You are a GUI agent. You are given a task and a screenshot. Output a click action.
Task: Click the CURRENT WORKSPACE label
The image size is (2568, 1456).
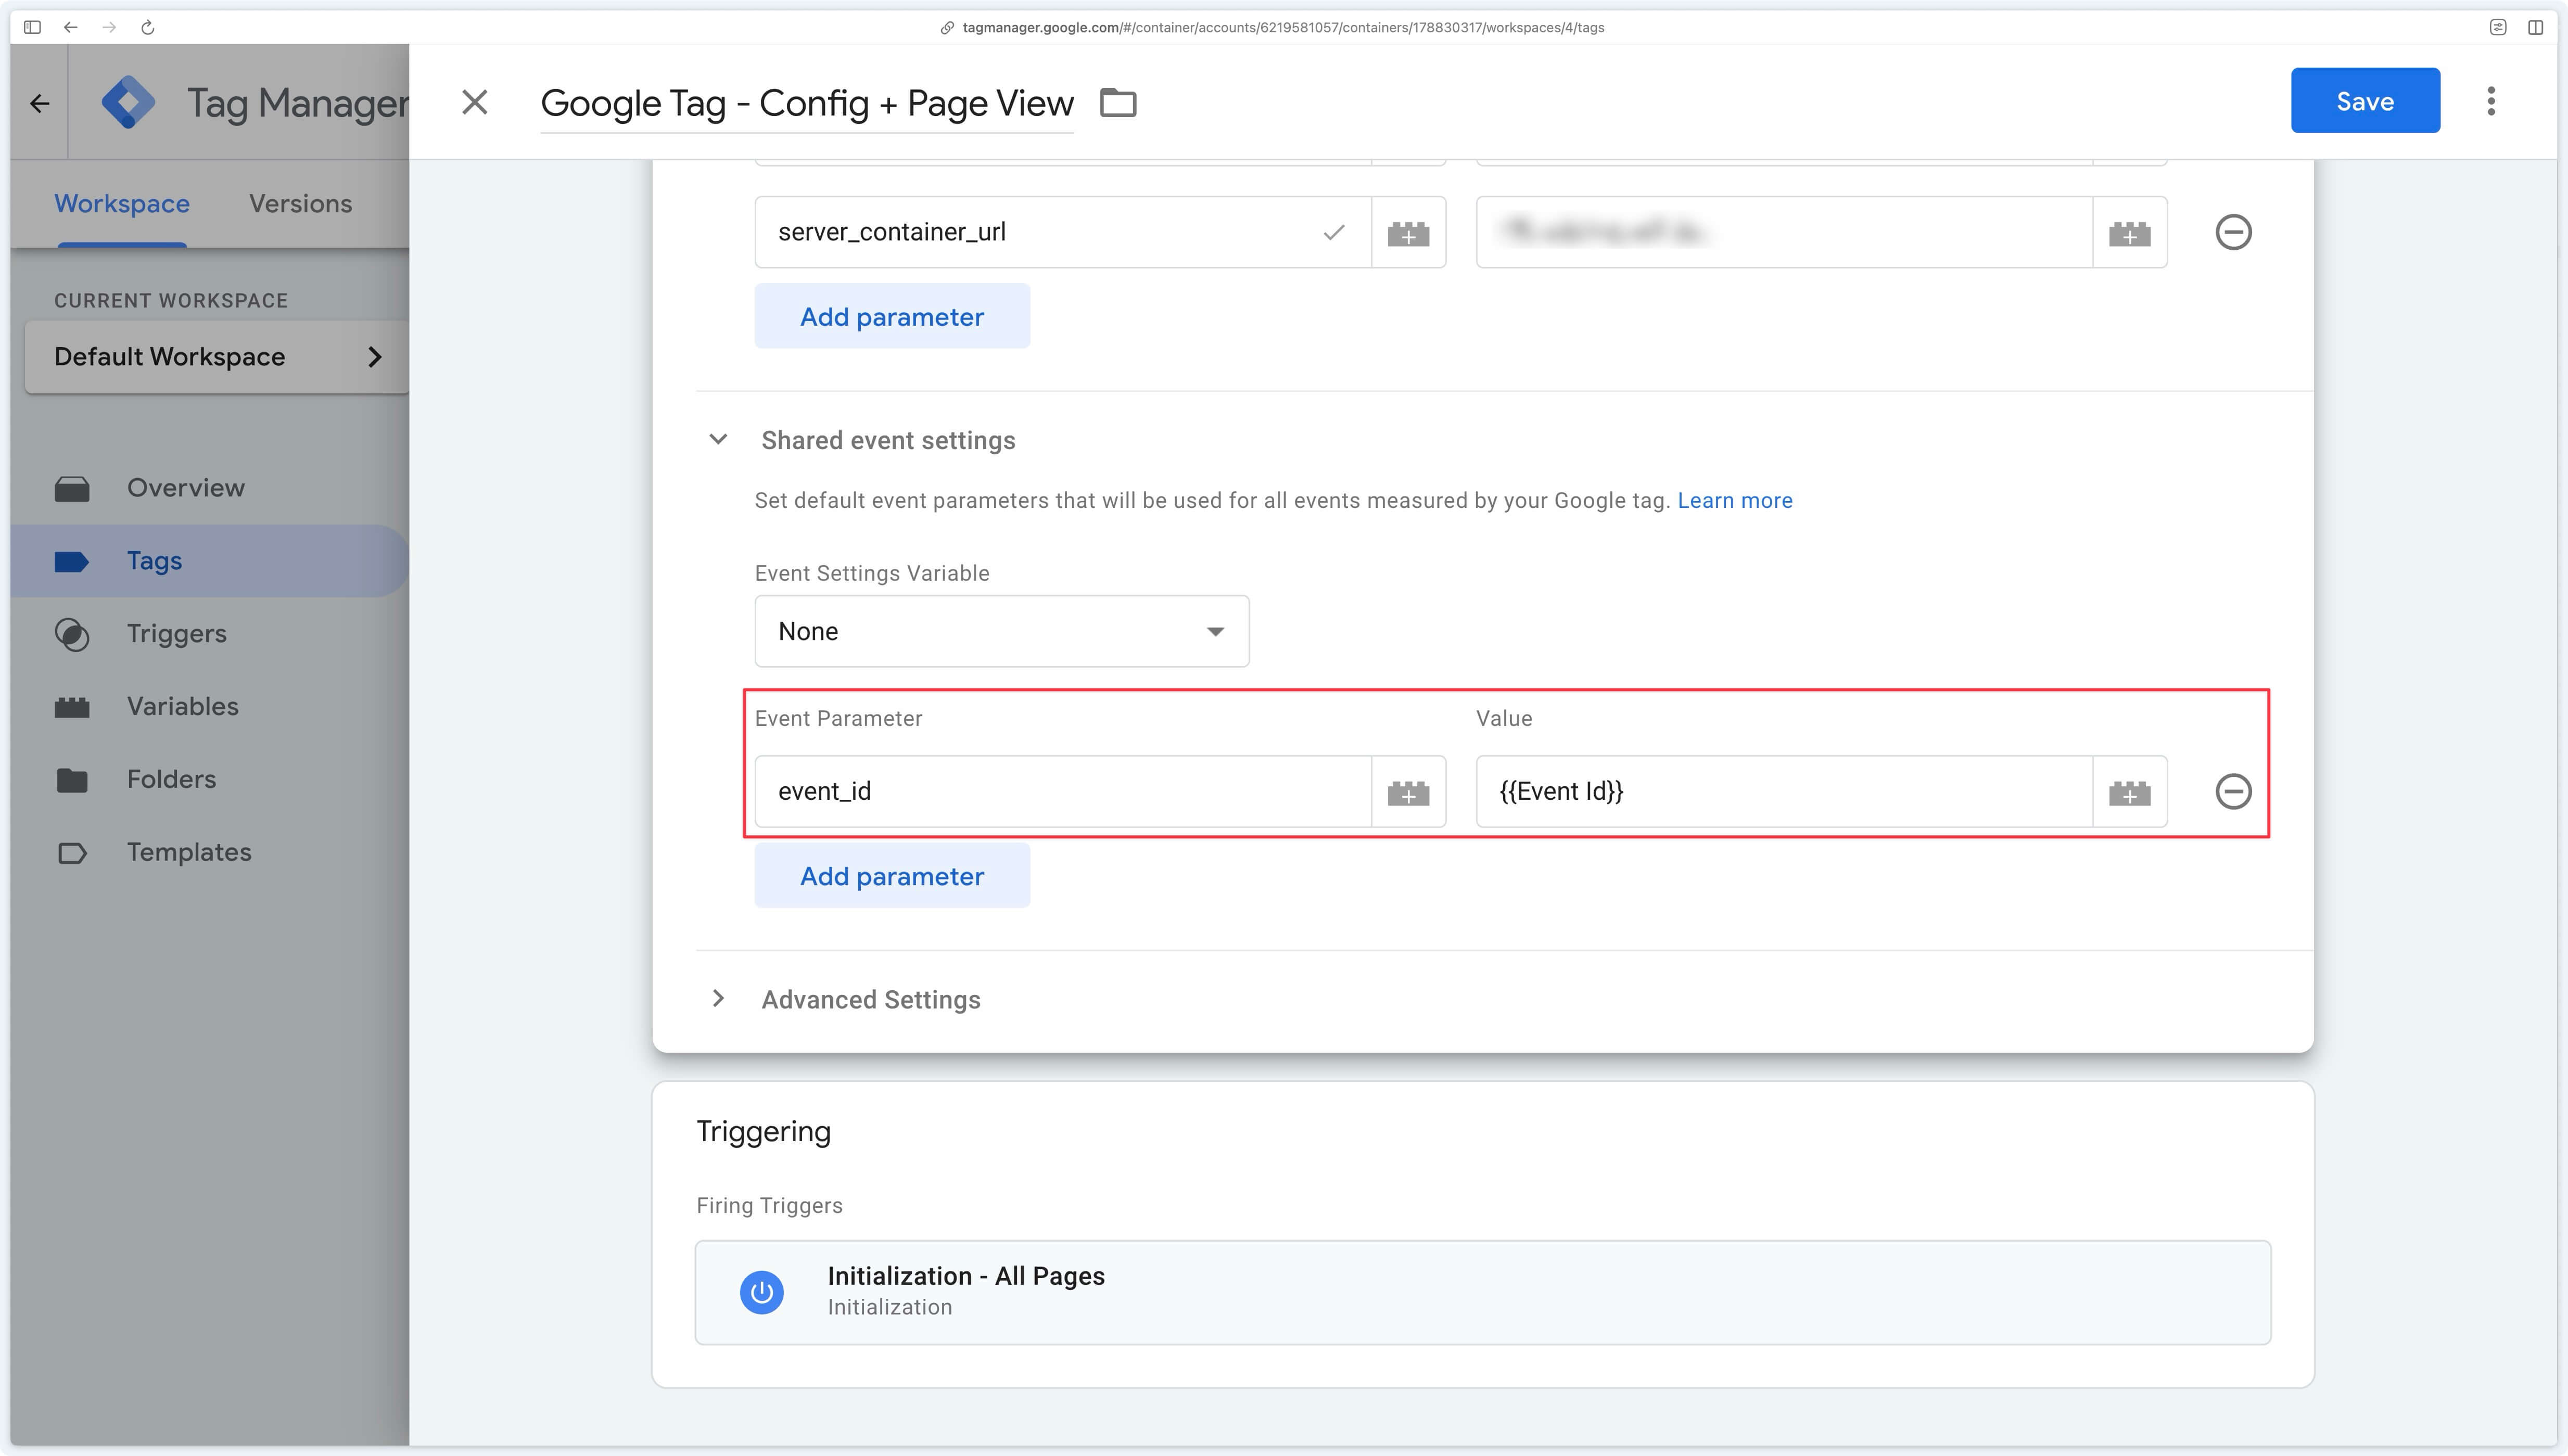[x=171, y=301]
